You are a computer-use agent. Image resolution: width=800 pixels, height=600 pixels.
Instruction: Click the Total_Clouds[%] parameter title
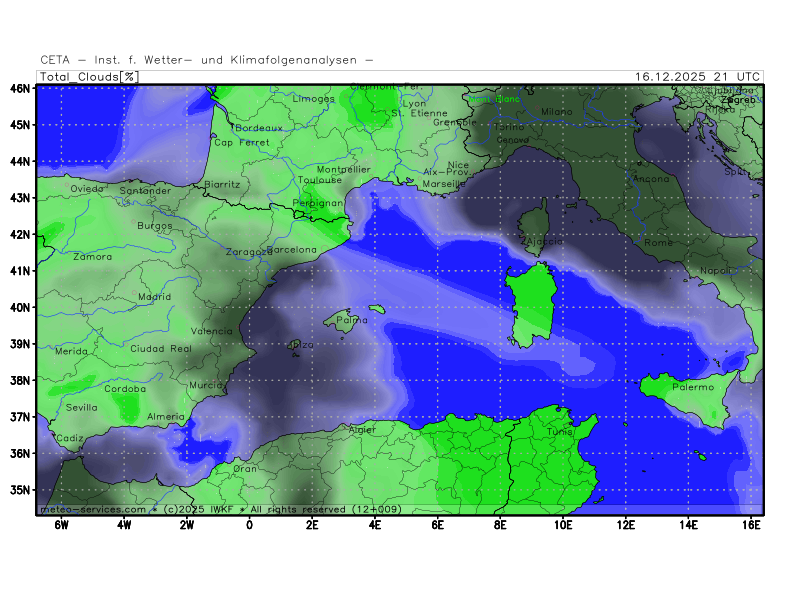[89, 77]
